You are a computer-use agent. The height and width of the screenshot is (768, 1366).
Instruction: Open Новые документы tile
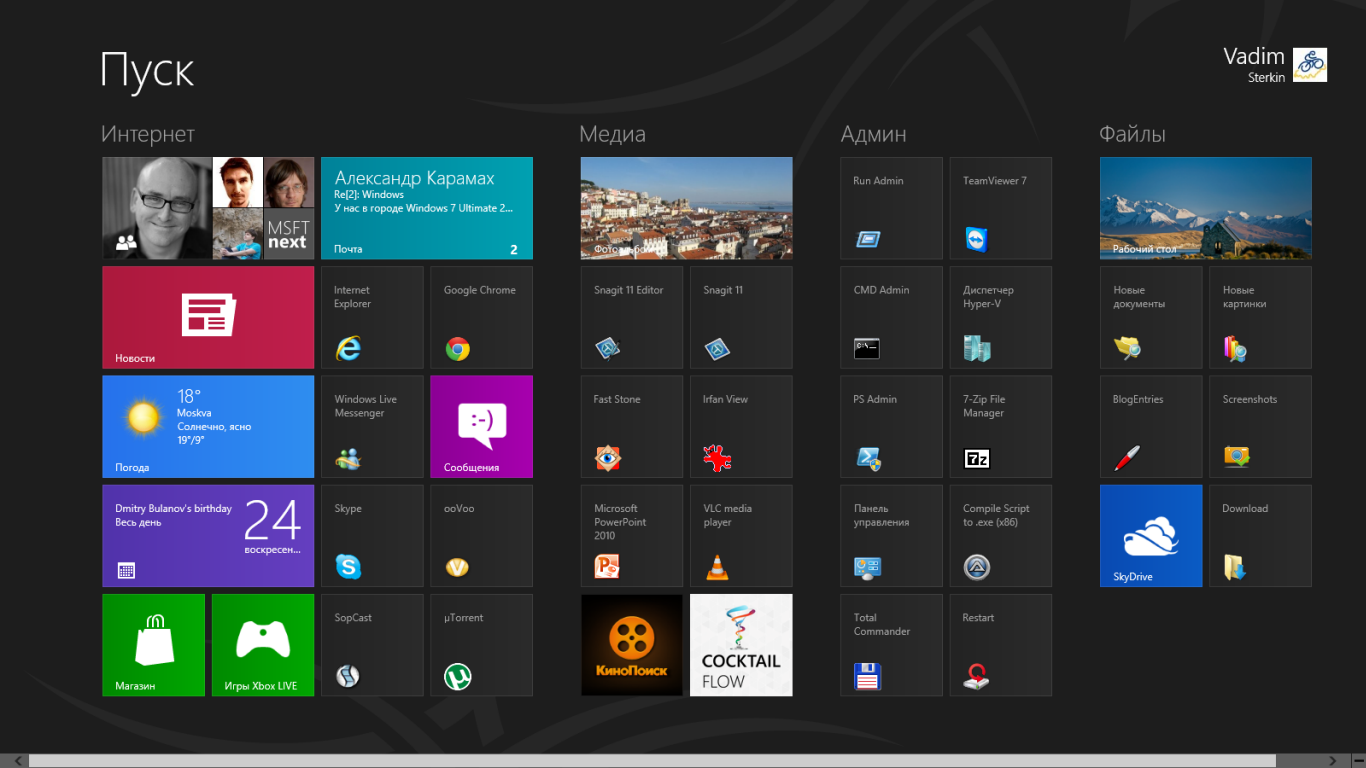click(x=1151, y=317)
